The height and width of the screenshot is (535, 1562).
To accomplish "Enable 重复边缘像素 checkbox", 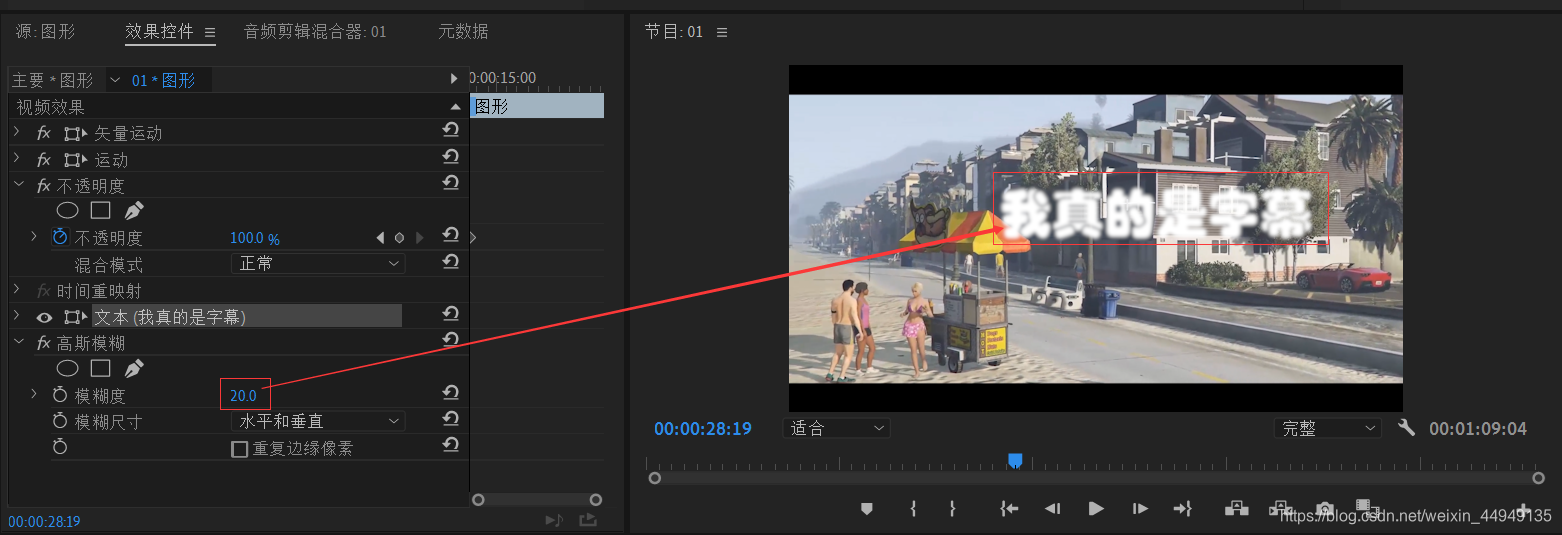I will 239,449.
